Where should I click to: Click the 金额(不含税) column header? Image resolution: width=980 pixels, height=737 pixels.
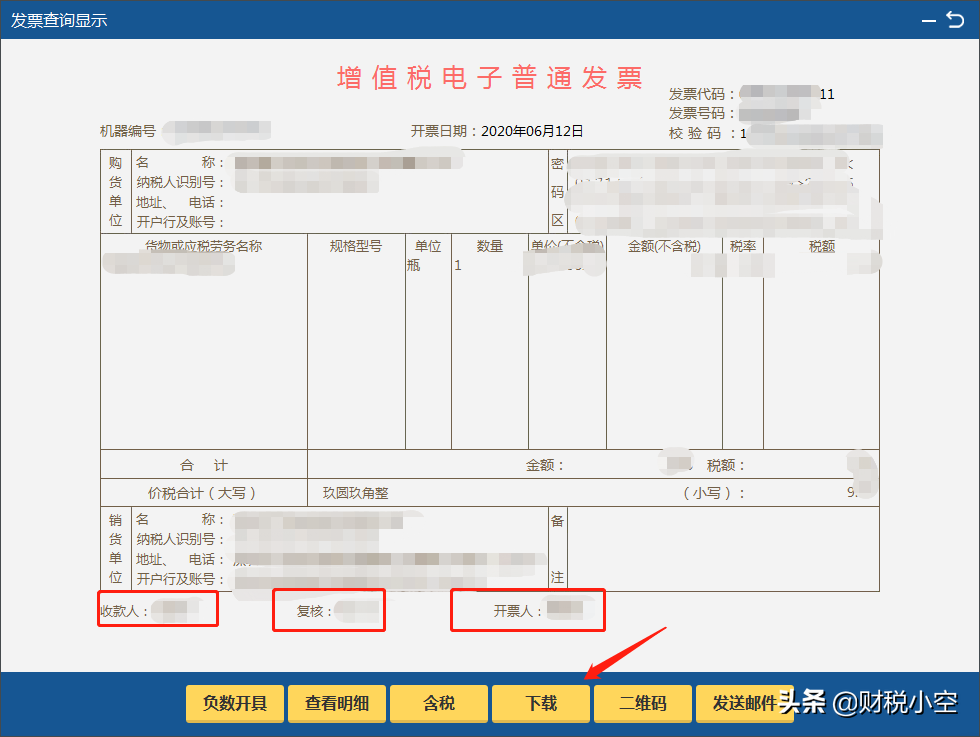click(664, 246)
